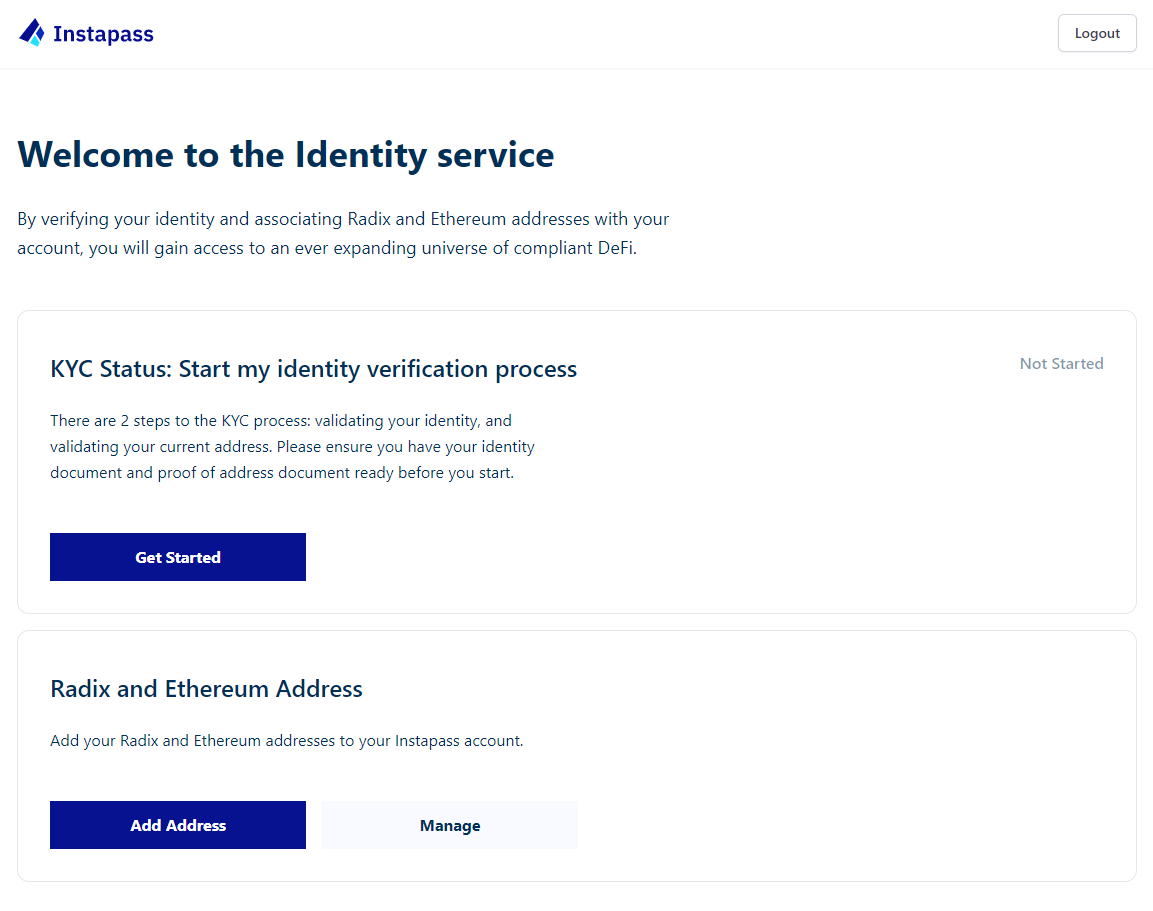Screen dimensions: 1153x911
Task: Click the 'validating your current address' text line
Action: coord(292,446)
